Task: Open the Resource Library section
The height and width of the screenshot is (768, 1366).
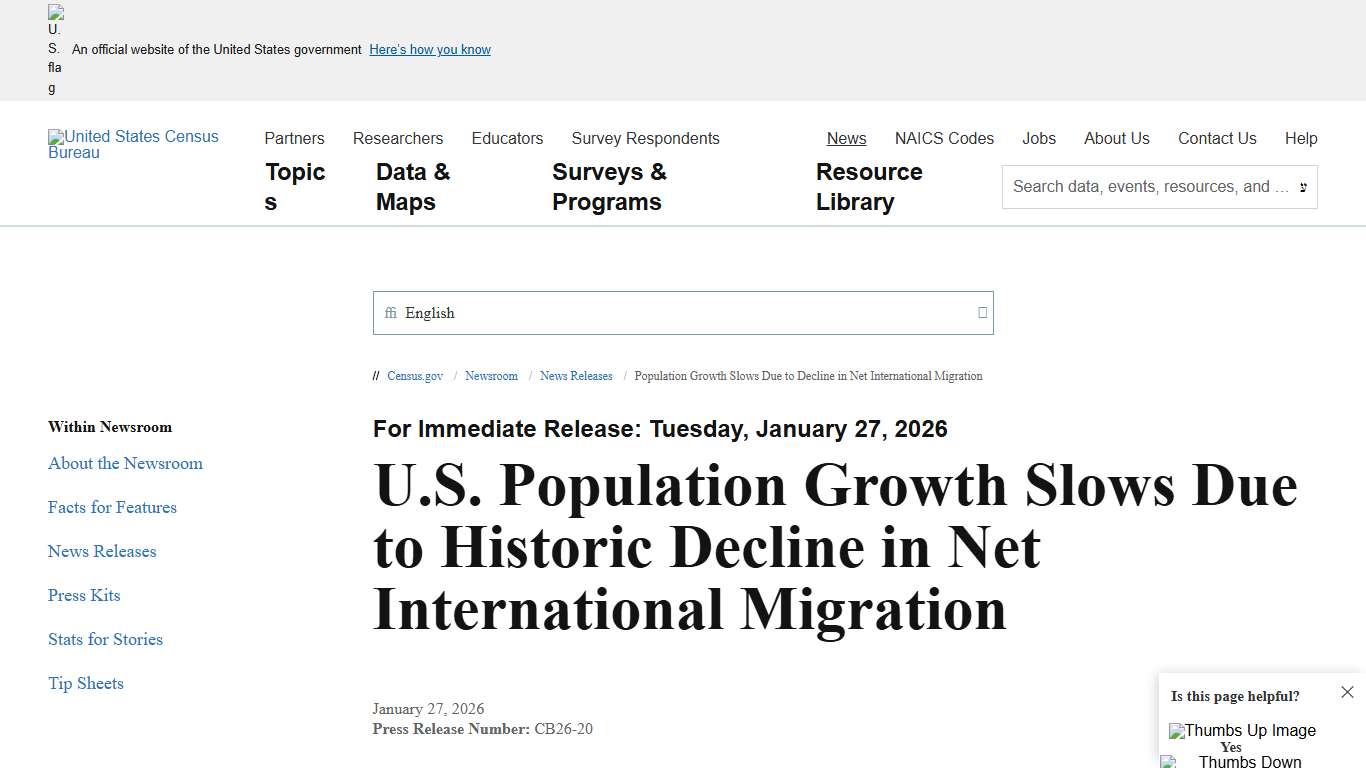Action: click(869, 187)
